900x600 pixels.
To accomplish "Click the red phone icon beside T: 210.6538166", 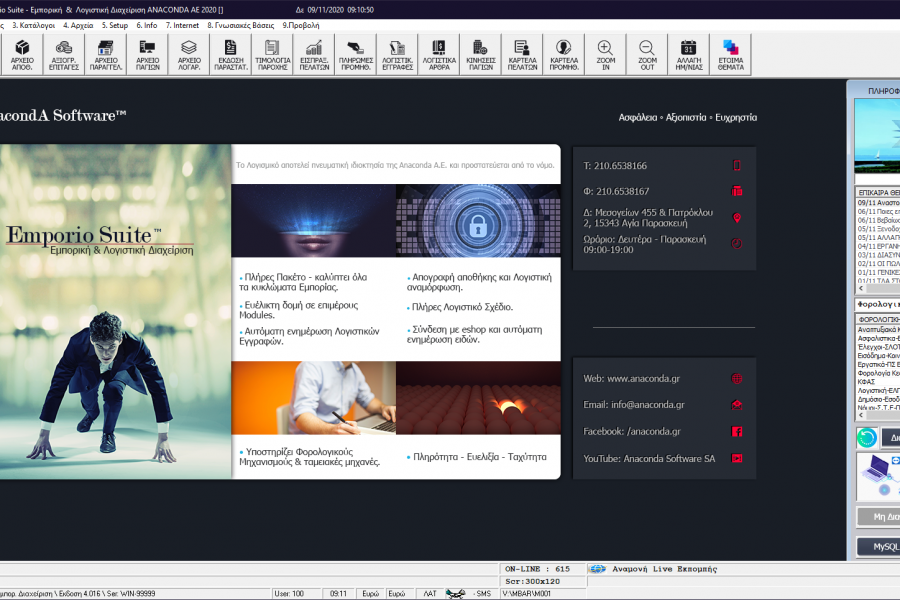I will tap(737, 165).
